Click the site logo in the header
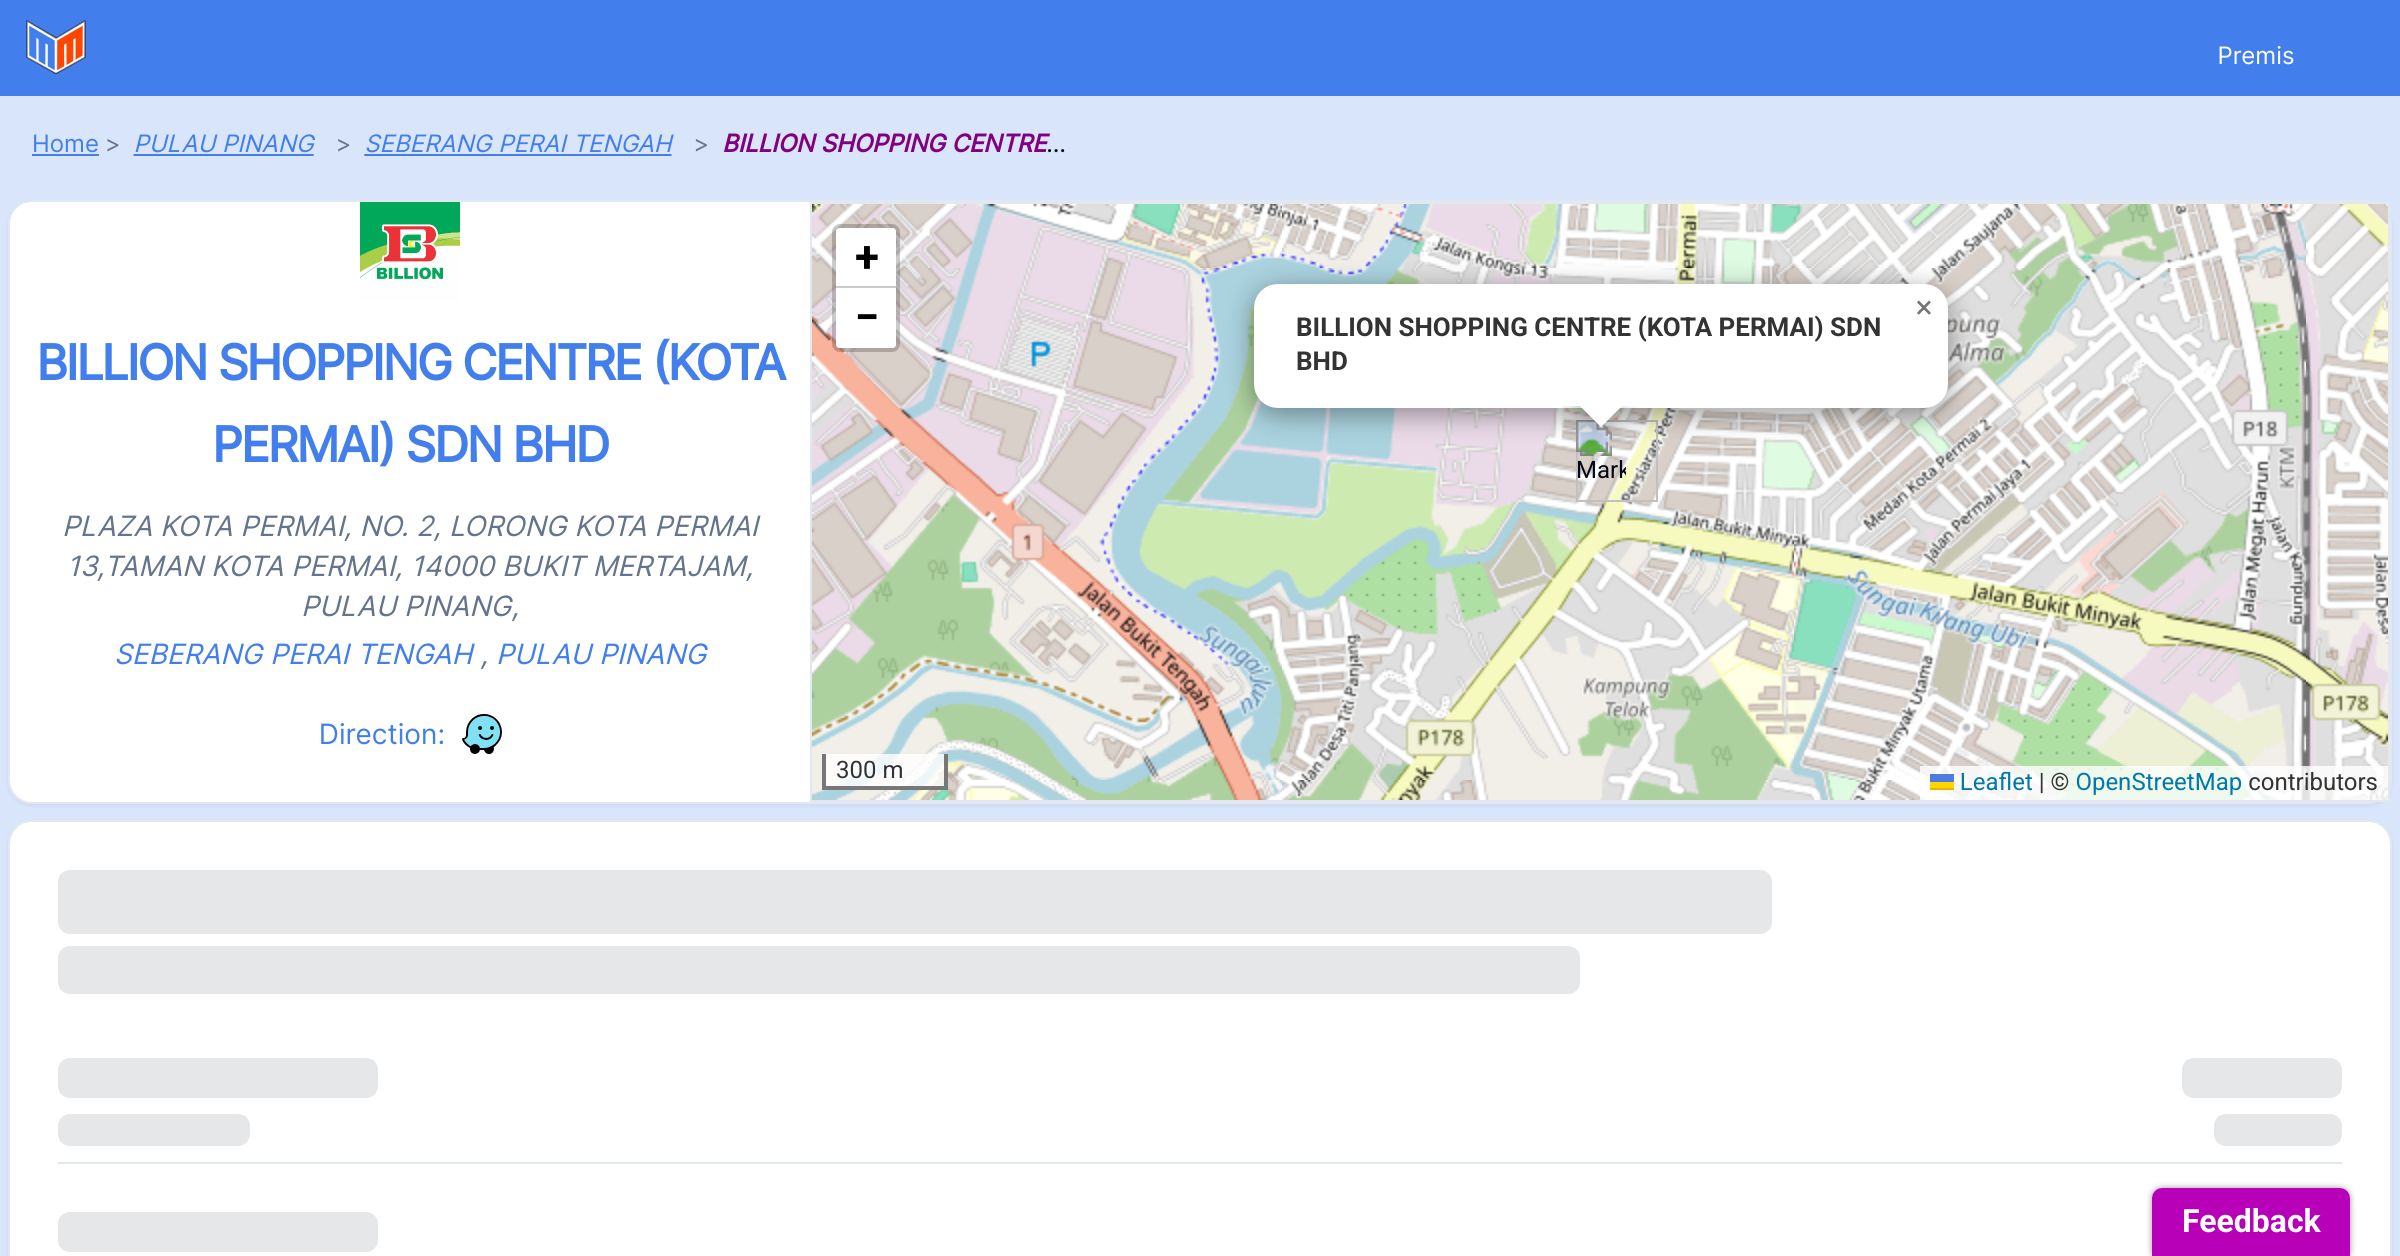The width and height of the screenshot is (2400, 1256). (x=56, y=47)
